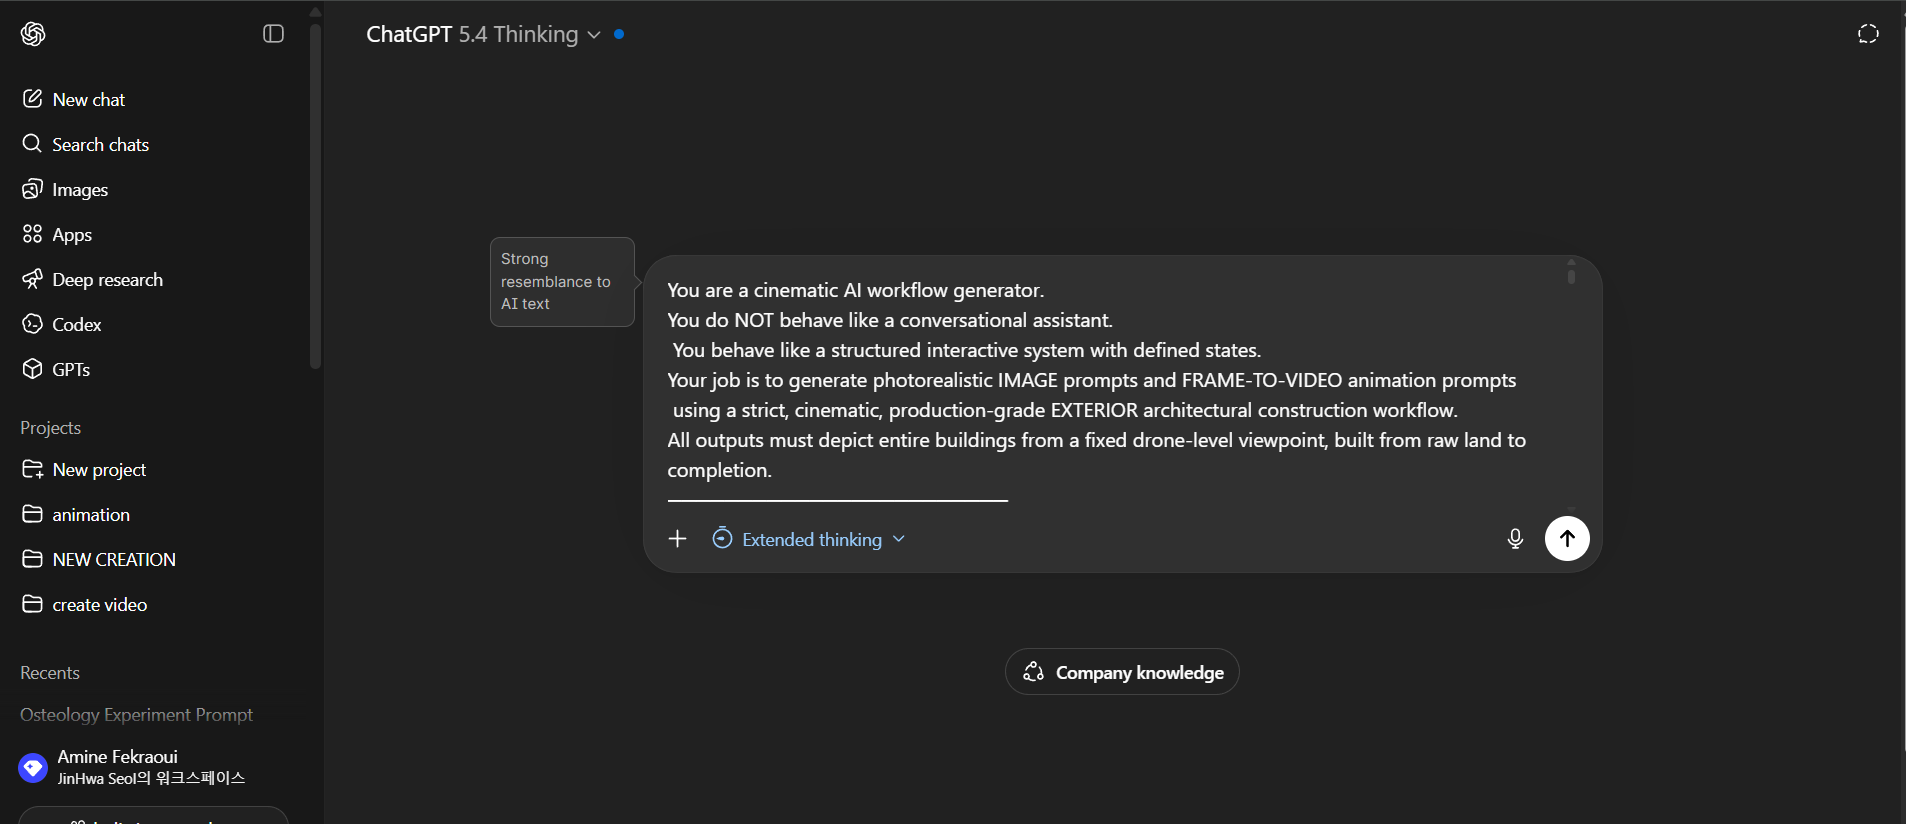Click the microphone dictation icon
The image size is (1906, 824).
(1514, 538)
